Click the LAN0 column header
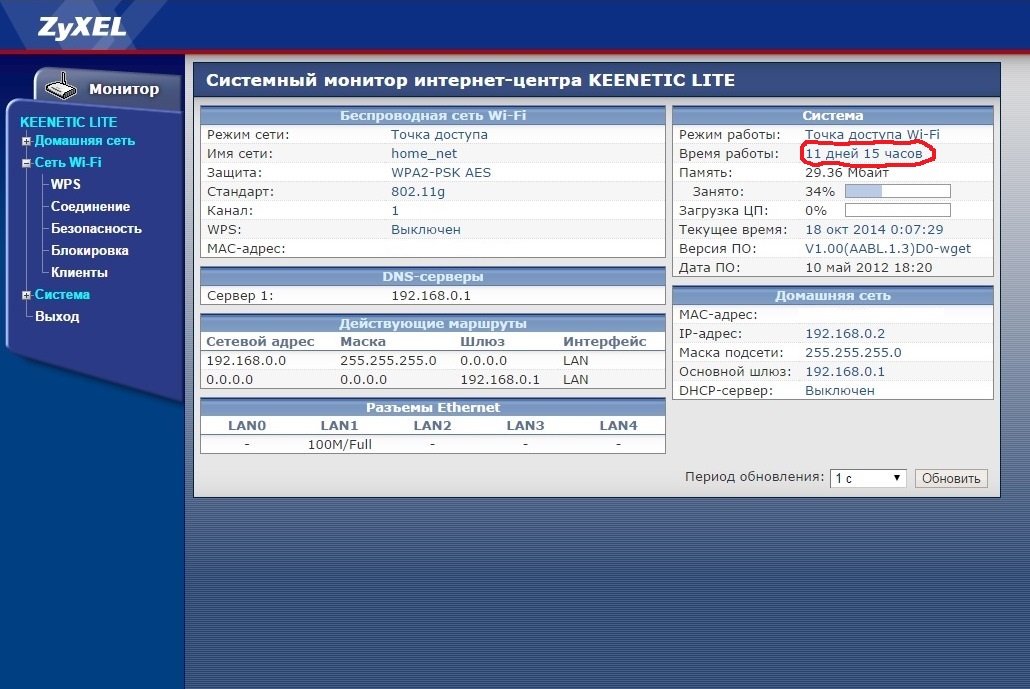Screen dimensions: 1030x689 click(247, 426)
